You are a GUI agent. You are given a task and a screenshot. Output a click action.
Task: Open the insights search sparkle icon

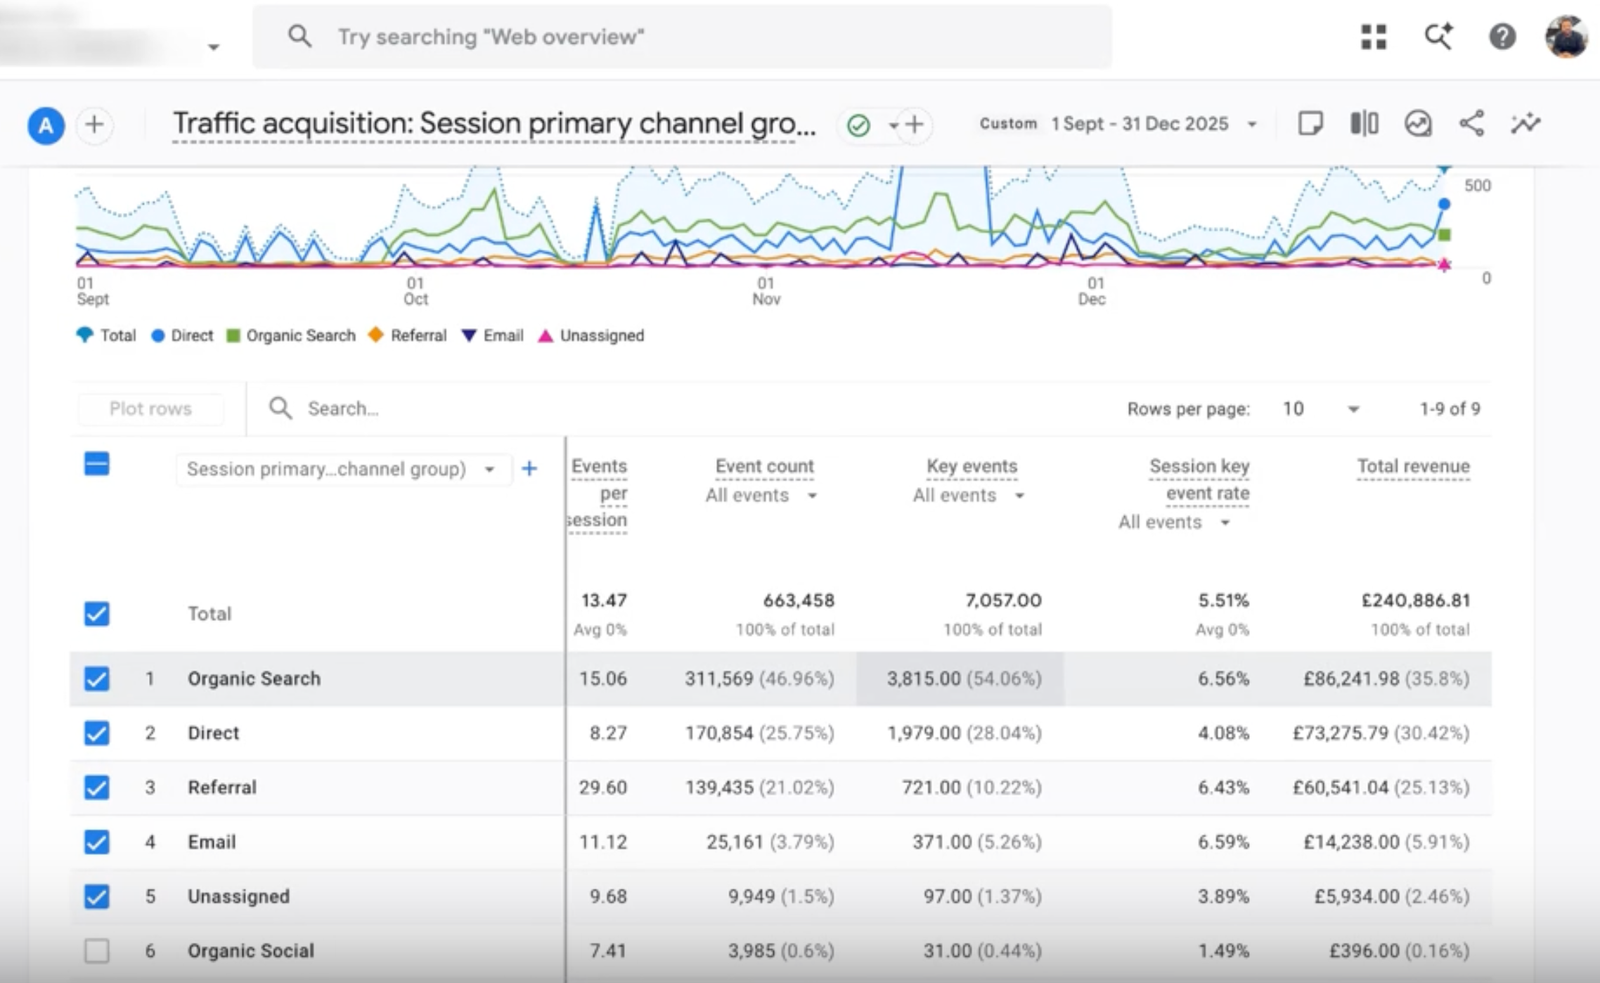[1438, 37]
